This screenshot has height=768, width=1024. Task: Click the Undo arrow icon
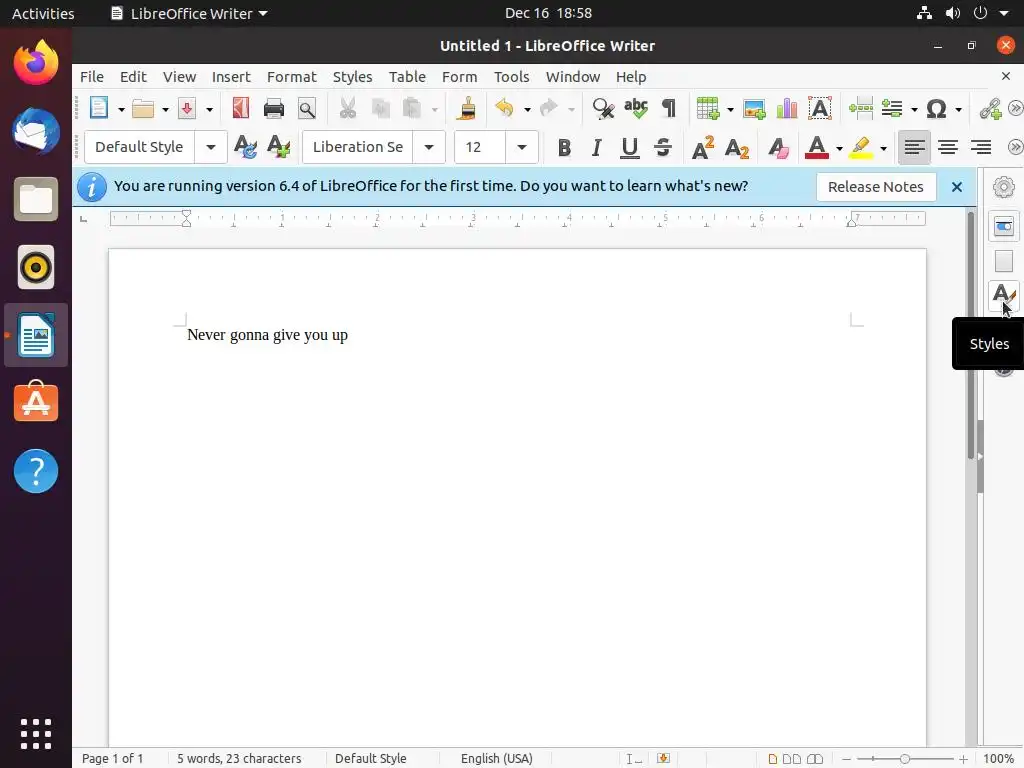tap(504, 108)
